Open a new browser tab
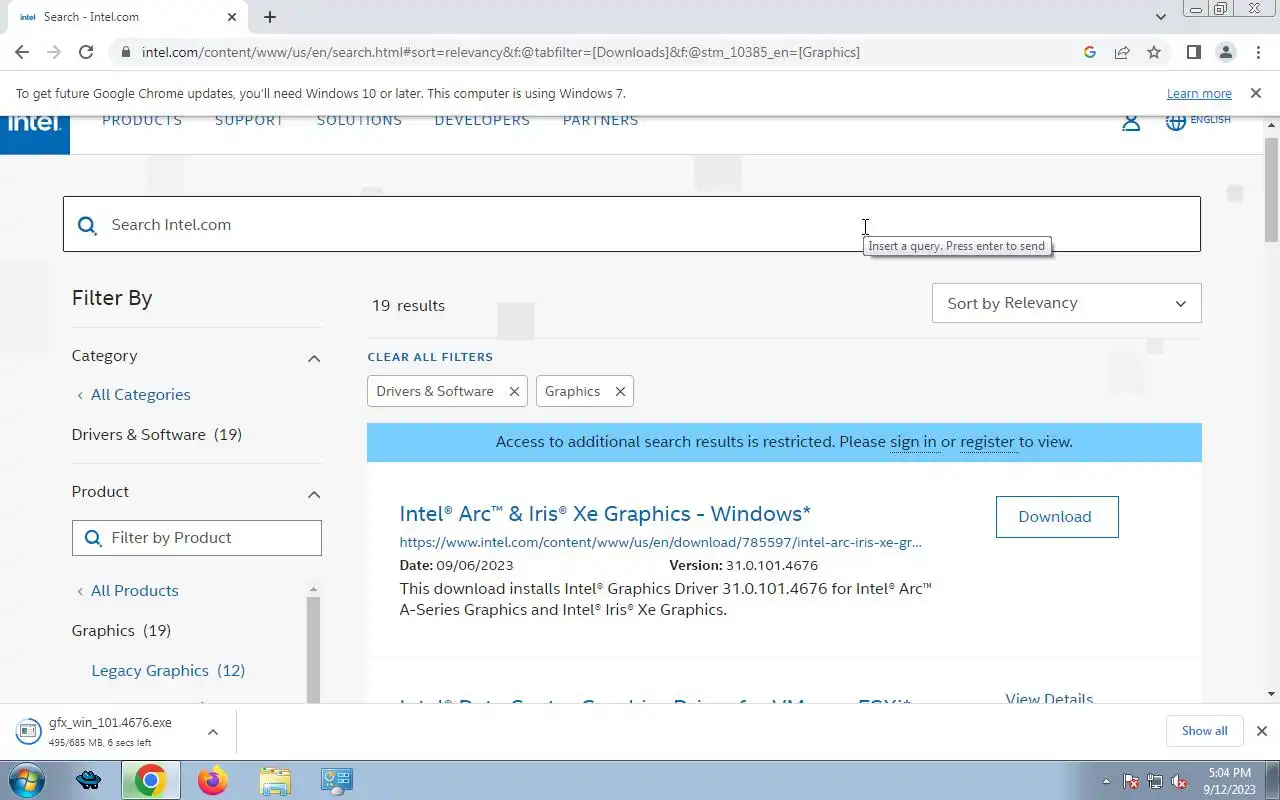 270,17
